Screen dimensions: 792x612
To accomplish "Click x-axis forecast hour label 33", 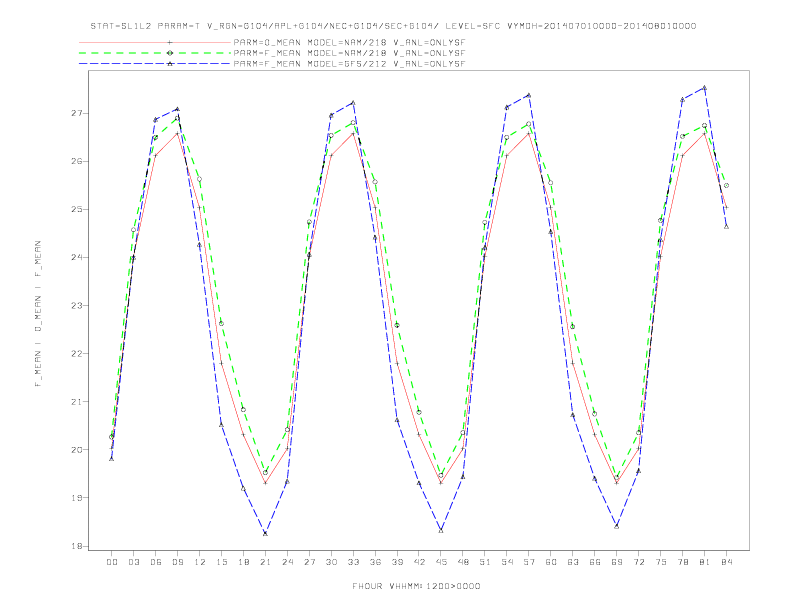I will (354, 562).
